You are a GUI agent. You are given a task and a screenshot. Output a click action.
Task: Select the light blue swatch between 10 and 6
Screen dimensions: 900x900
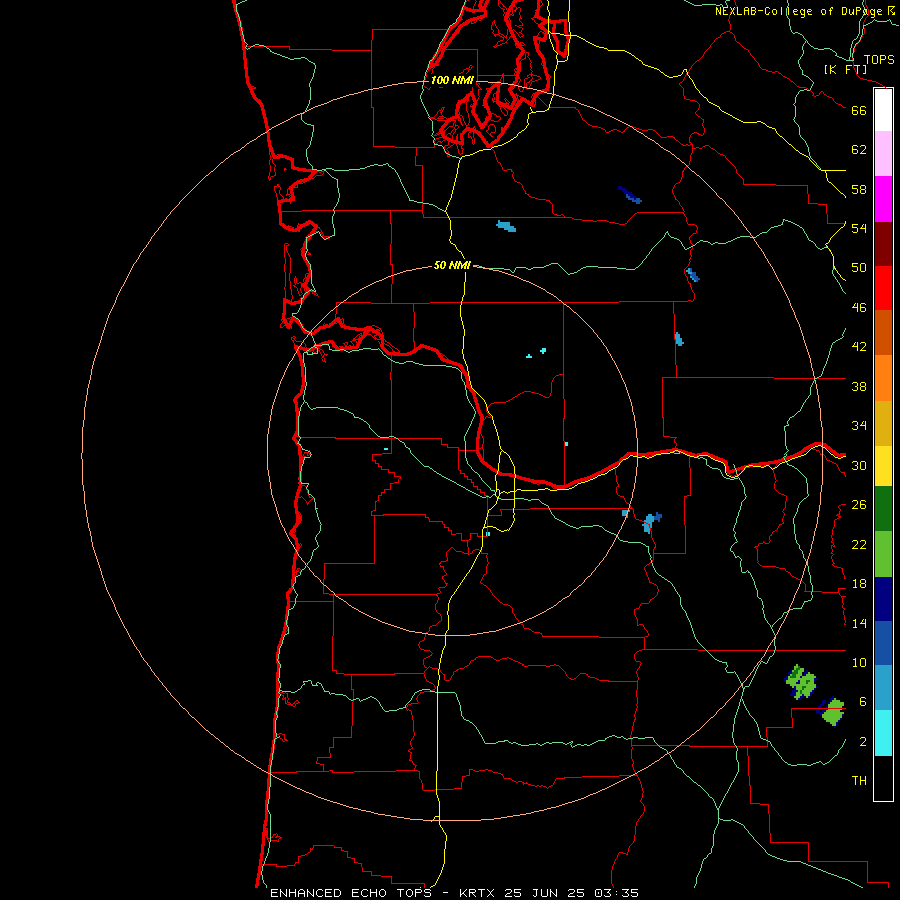[x=883, y=688]
